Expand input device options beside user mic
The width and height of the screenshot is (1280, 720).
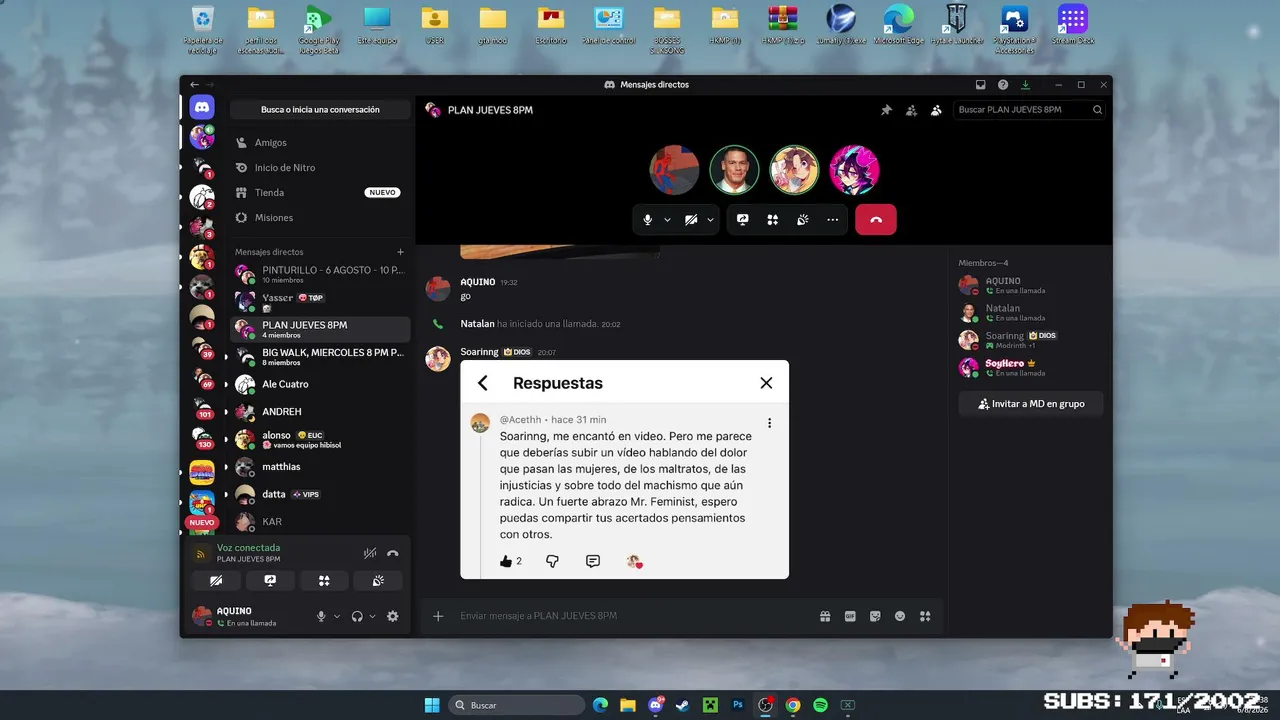point(337,617)
